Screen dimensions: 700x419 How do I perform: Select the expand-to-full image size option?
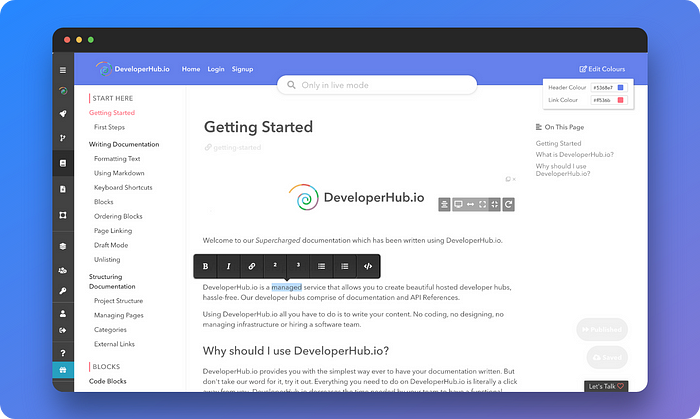pyautogui.click(x=482, y=204)
